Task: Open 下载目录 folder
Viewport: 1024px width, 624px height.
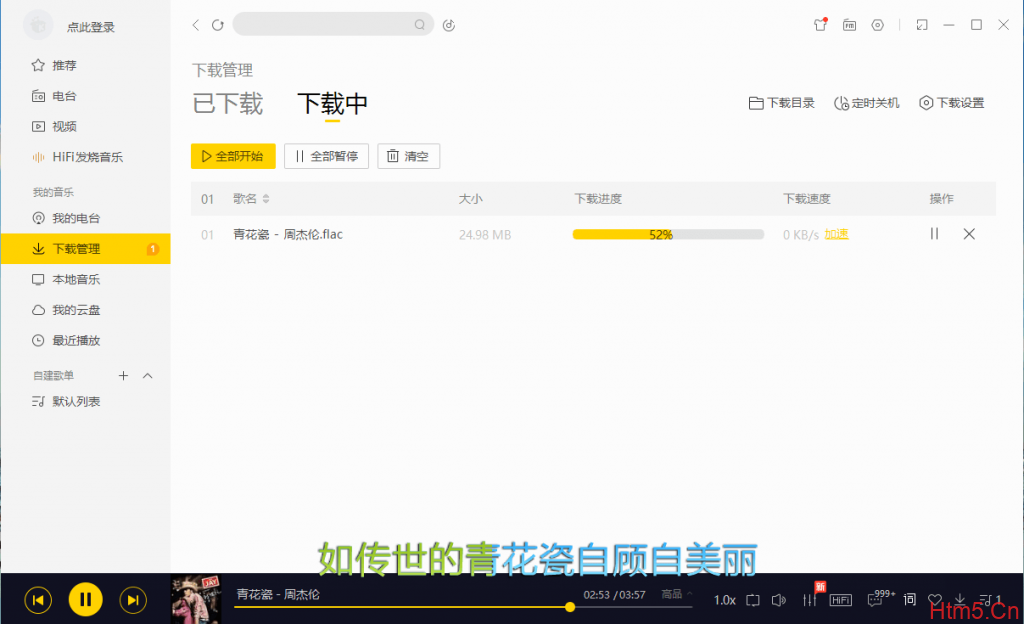Action: pyautogui.click(x=782, y=103)
